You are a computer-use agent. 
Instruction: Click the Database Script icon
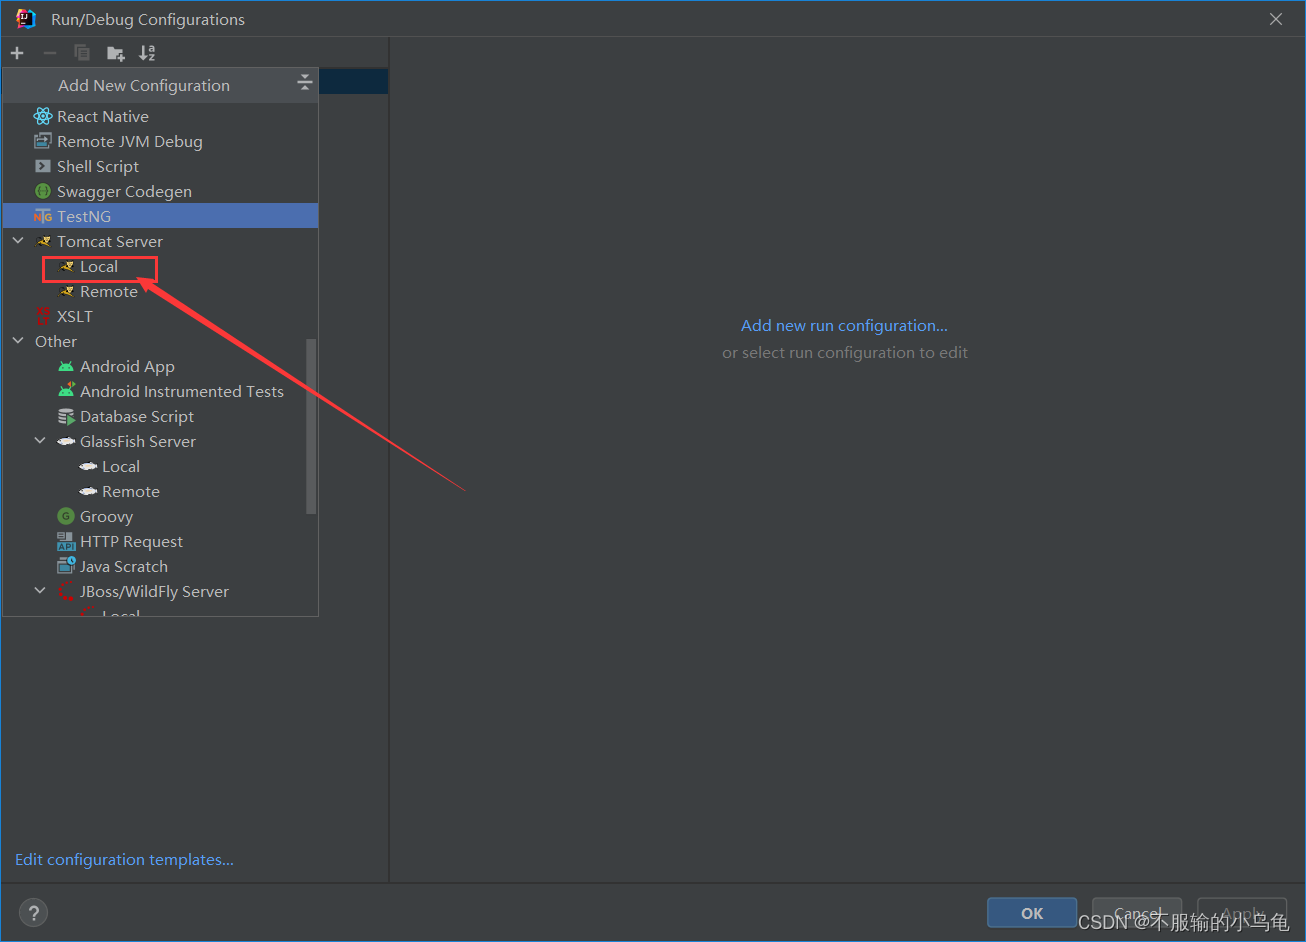(x=66, y=416)
